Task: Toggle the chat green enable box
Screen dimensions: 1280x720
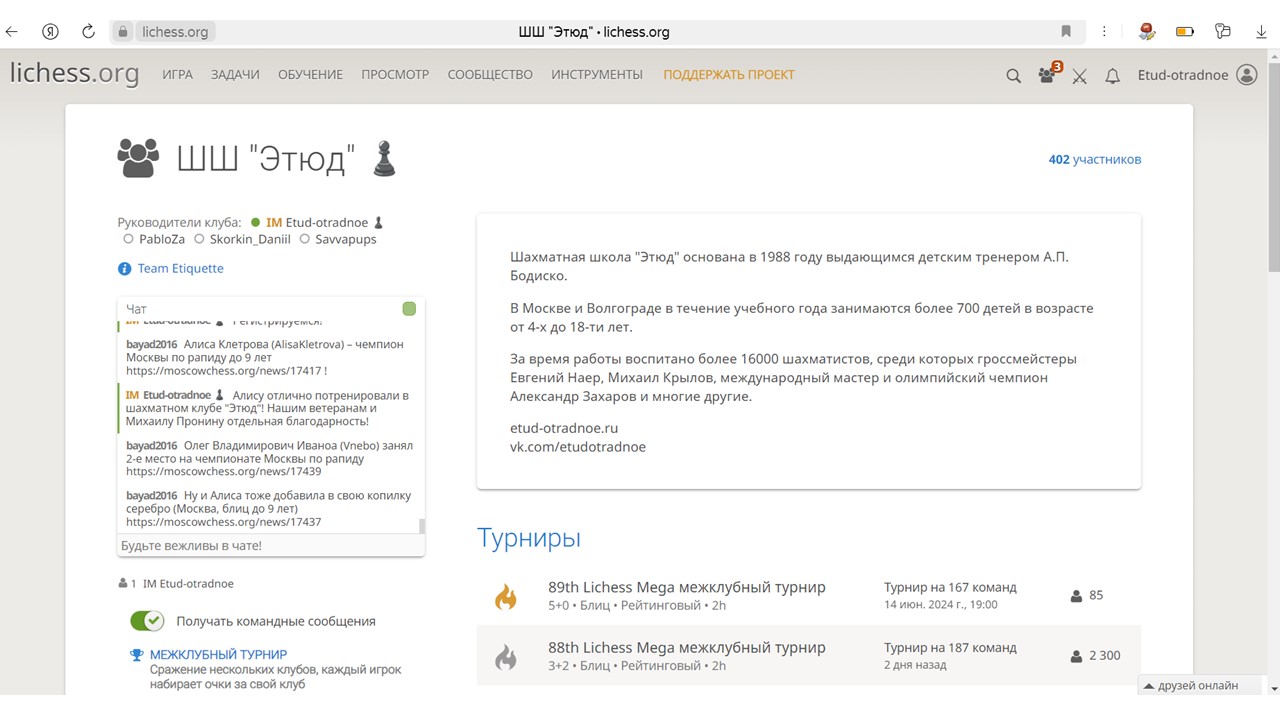Action: pos(409,309)
